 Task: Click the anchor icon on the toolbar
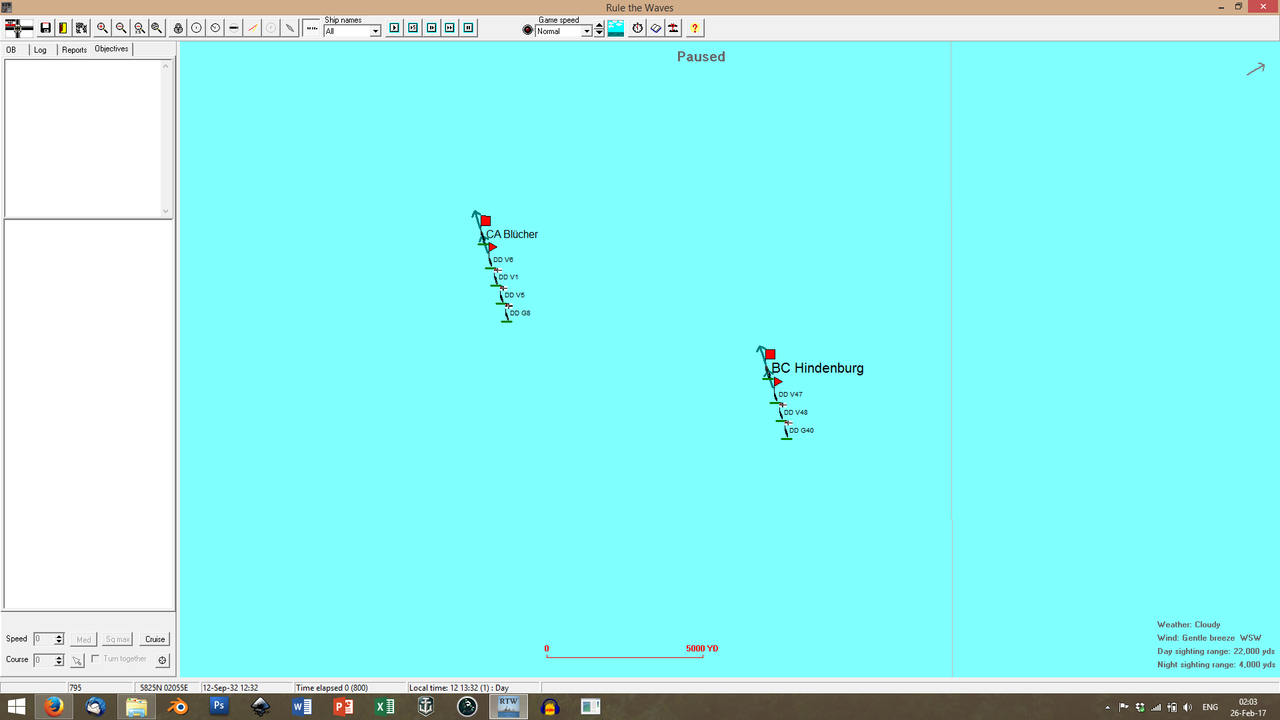pyautogui.click(x=177, y=27)
